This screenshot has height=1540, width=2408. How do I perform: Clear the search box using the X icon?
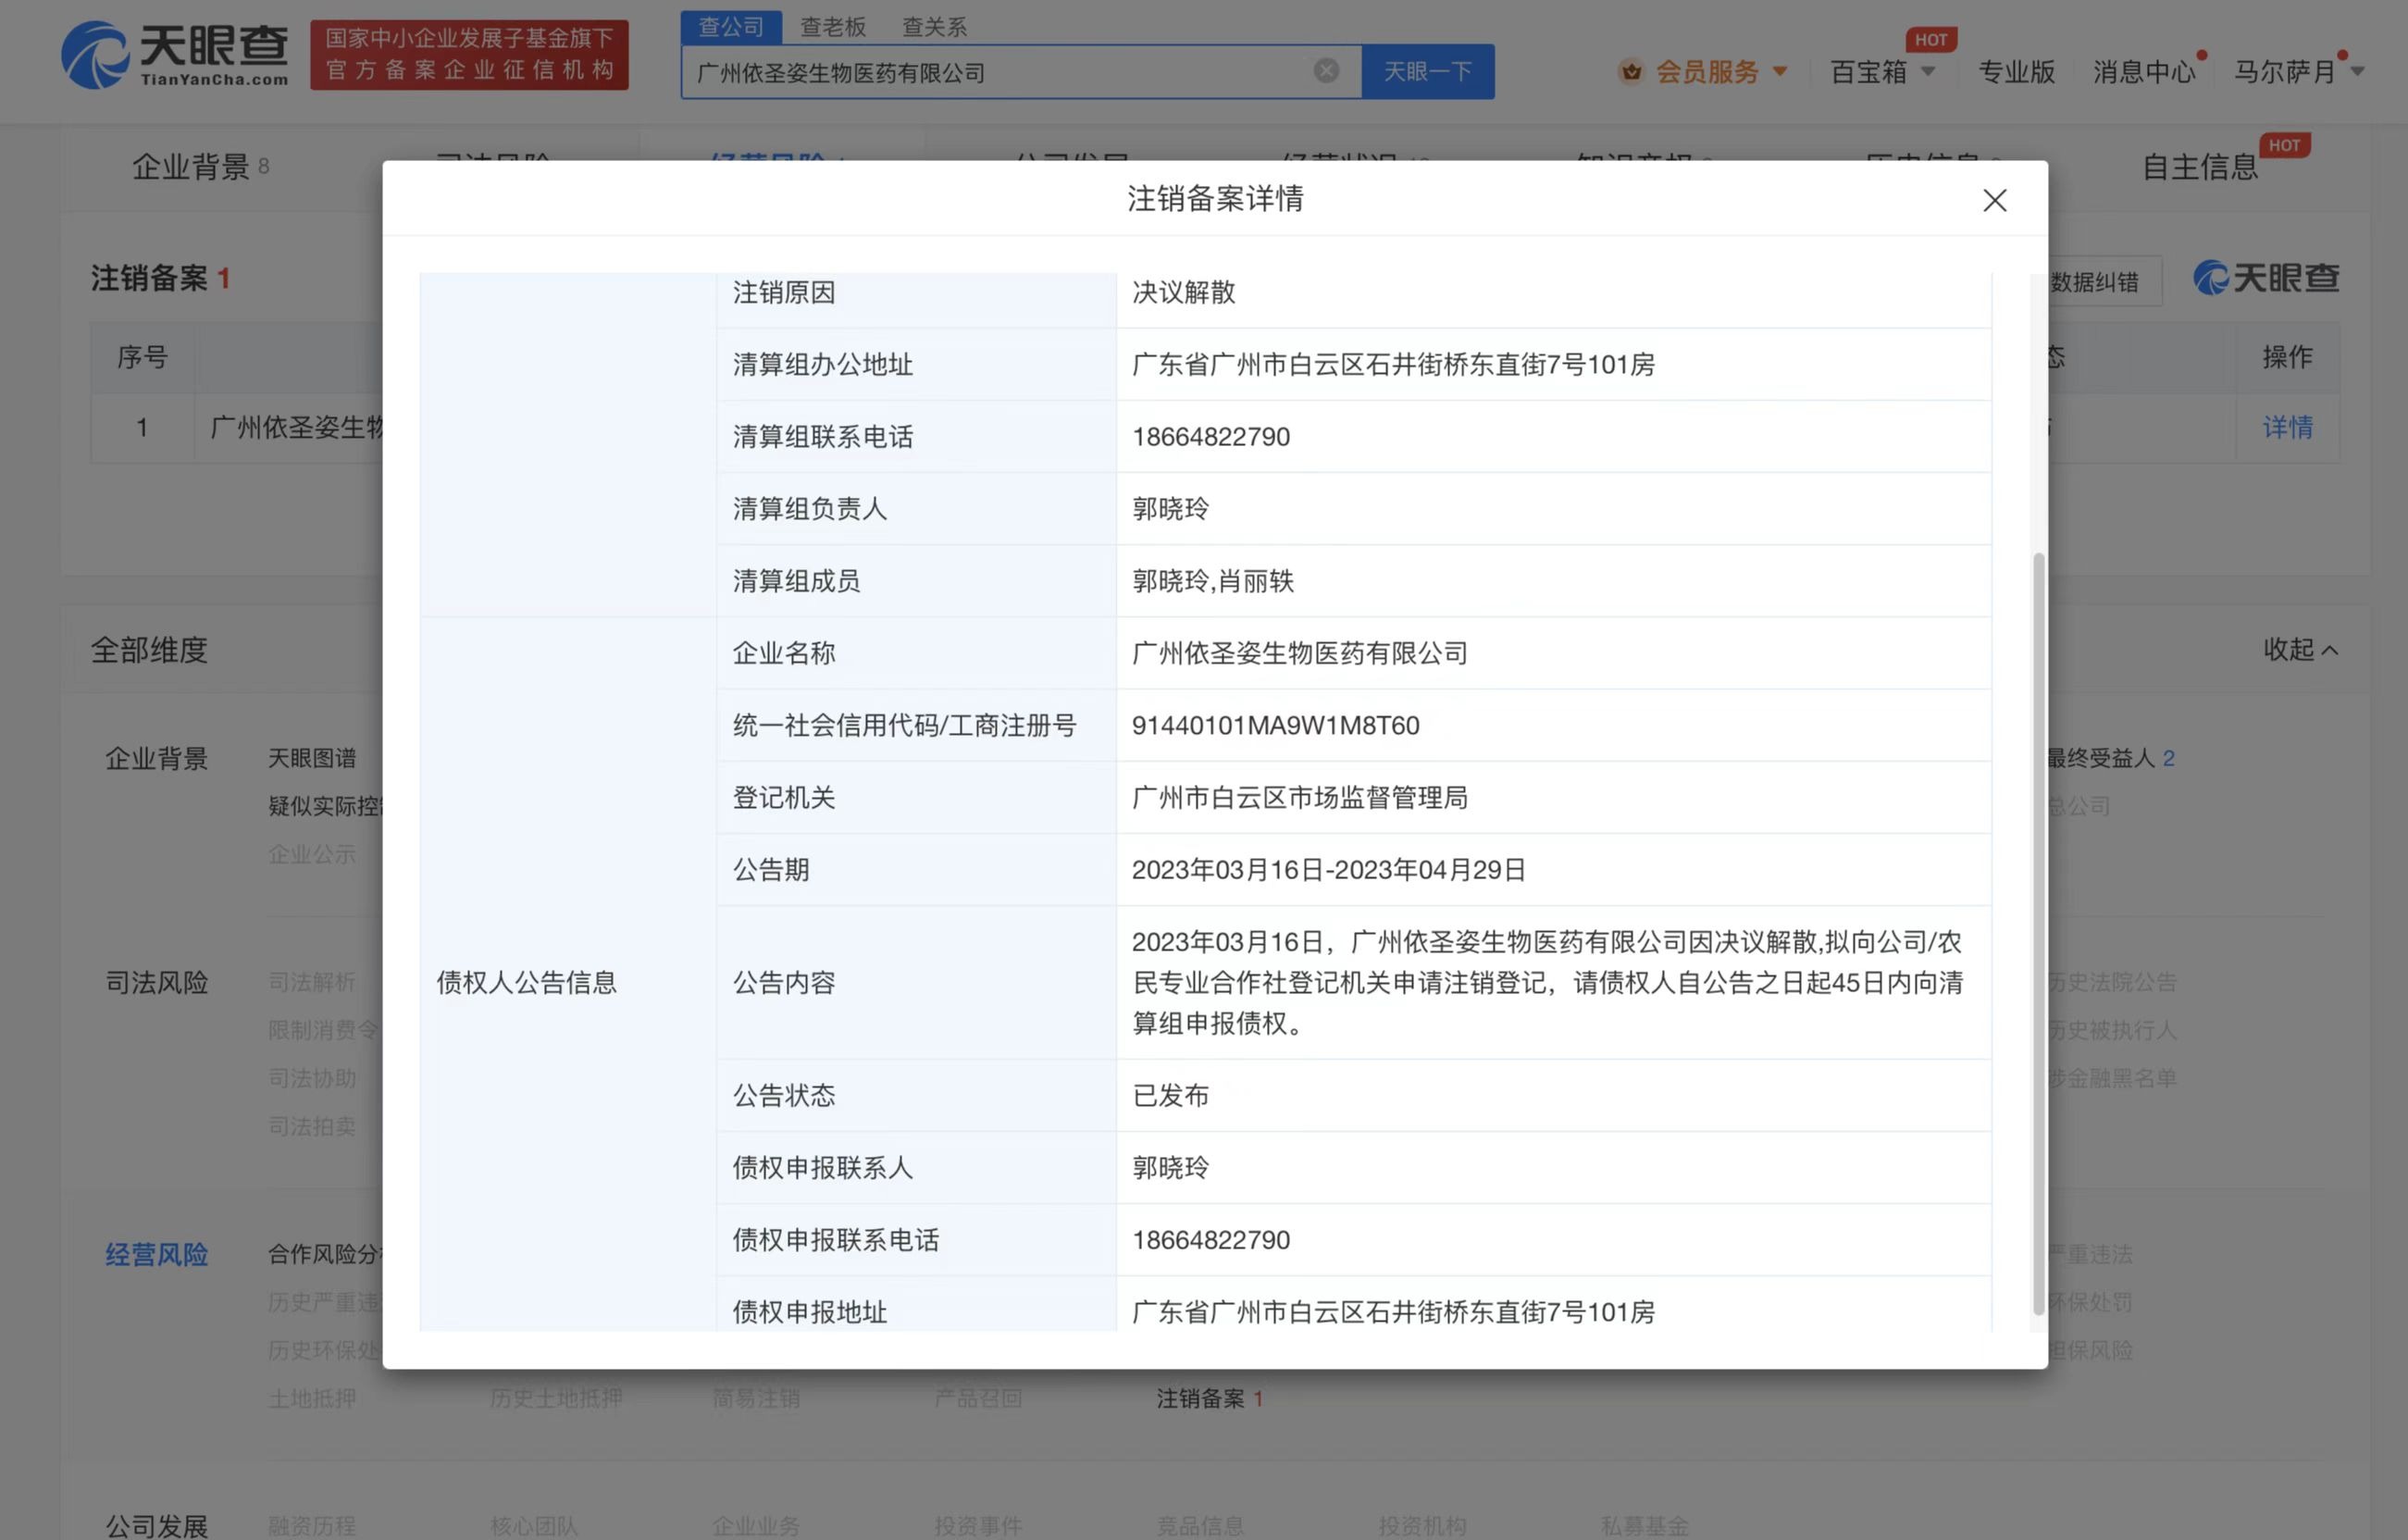1326,70
